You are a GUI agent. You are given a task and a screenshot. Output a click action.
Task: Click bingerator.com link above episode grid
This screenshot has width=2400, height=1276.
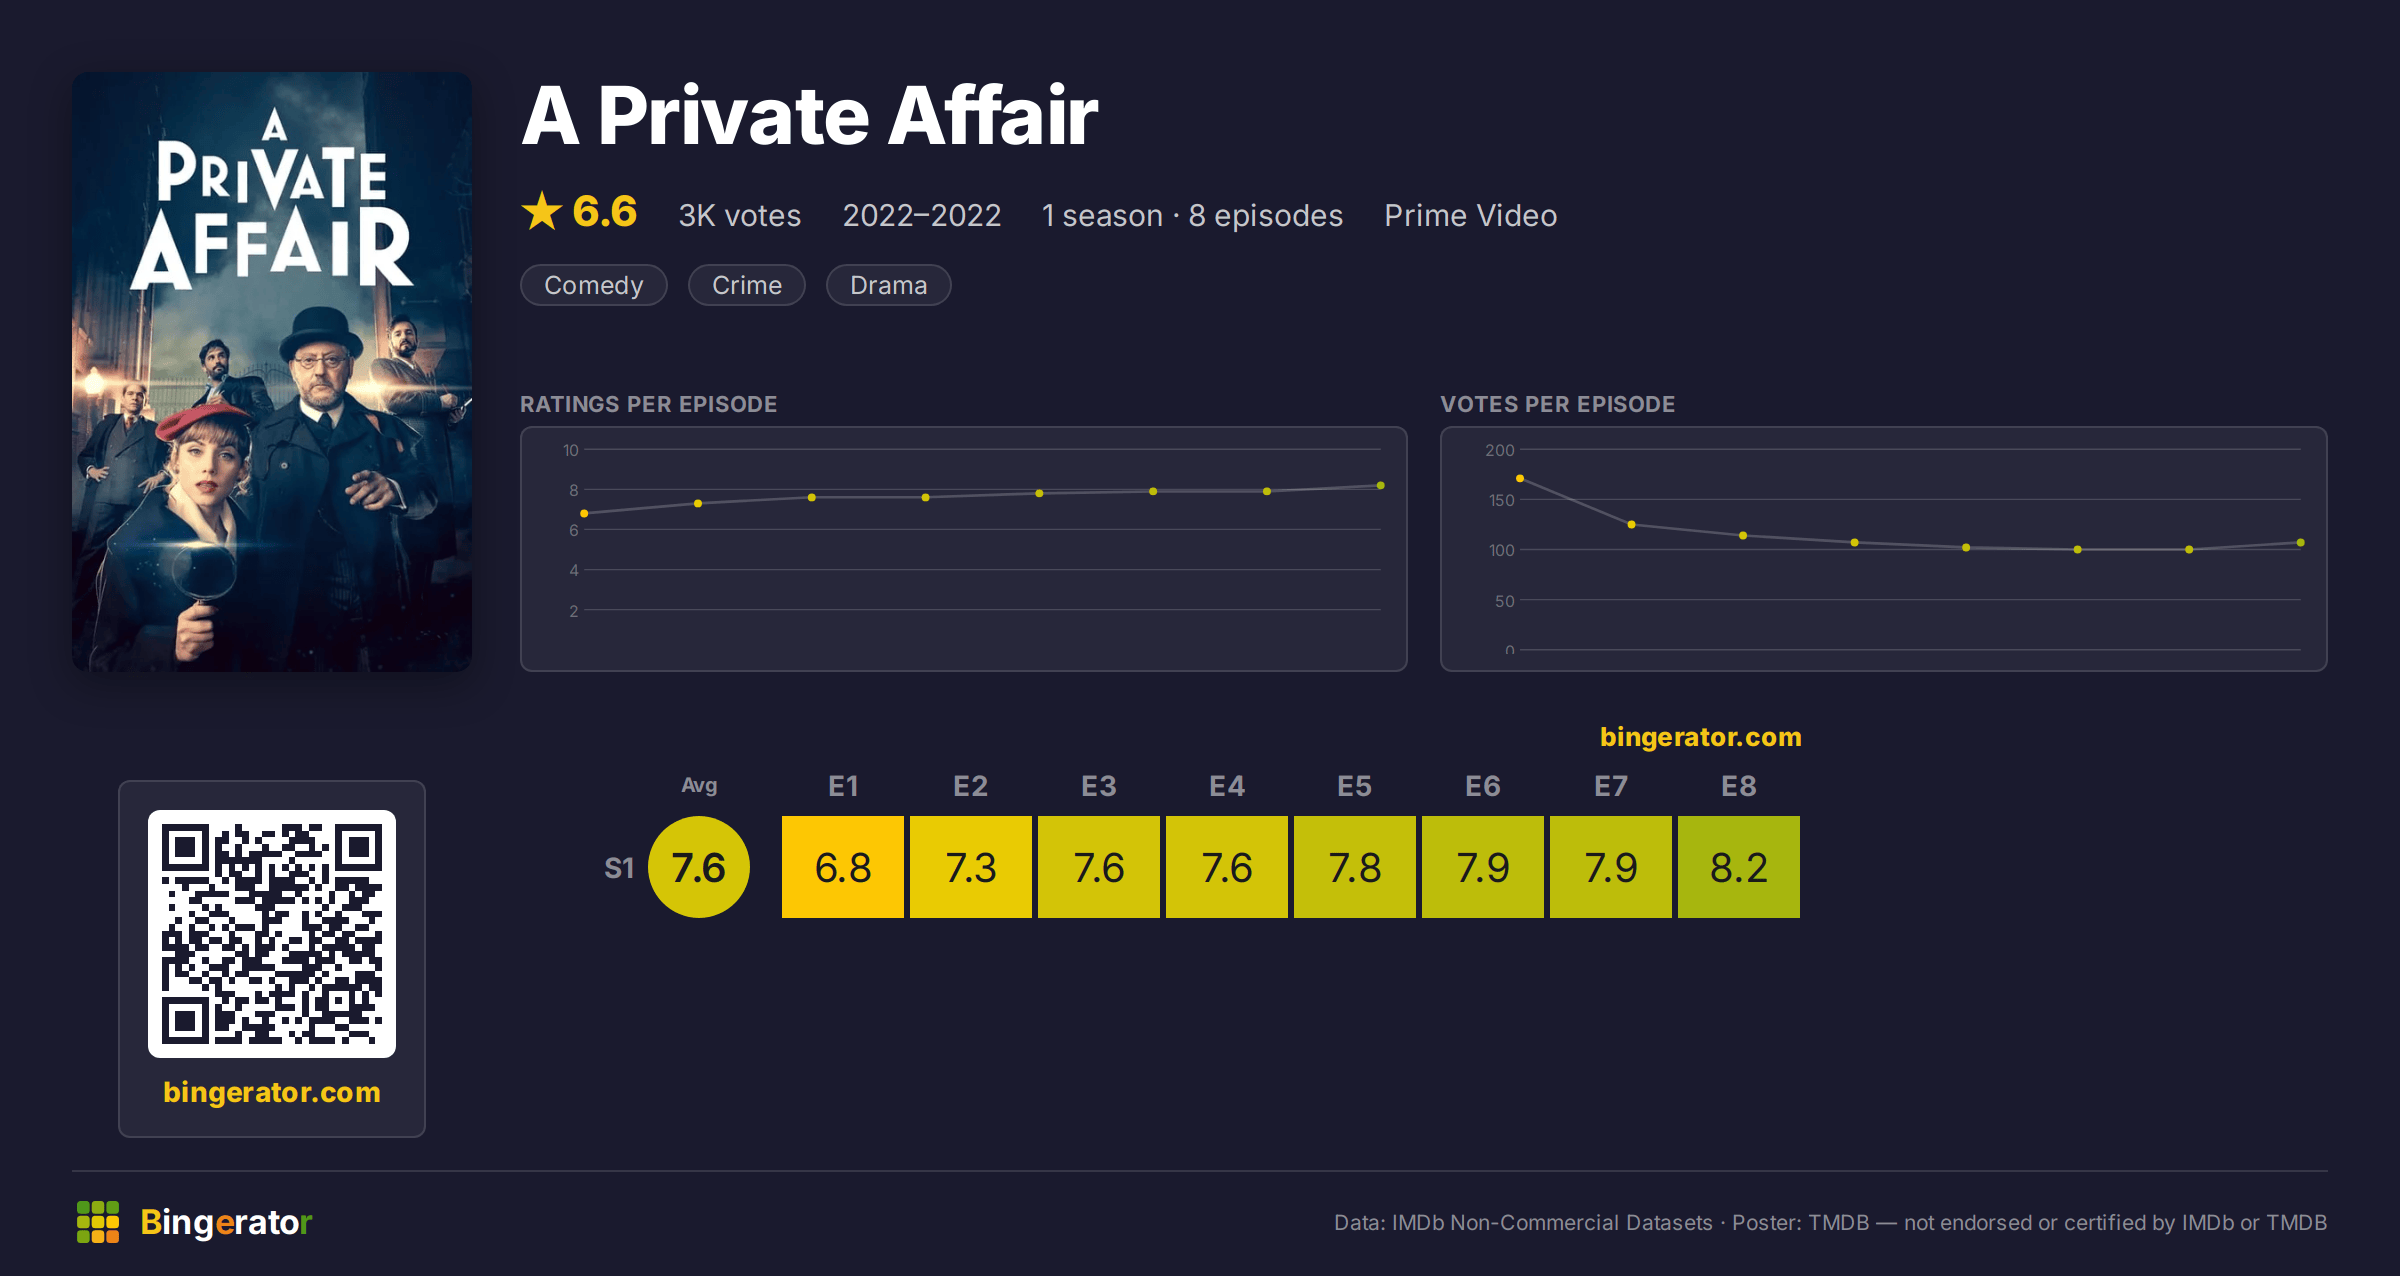point(1700,737)
